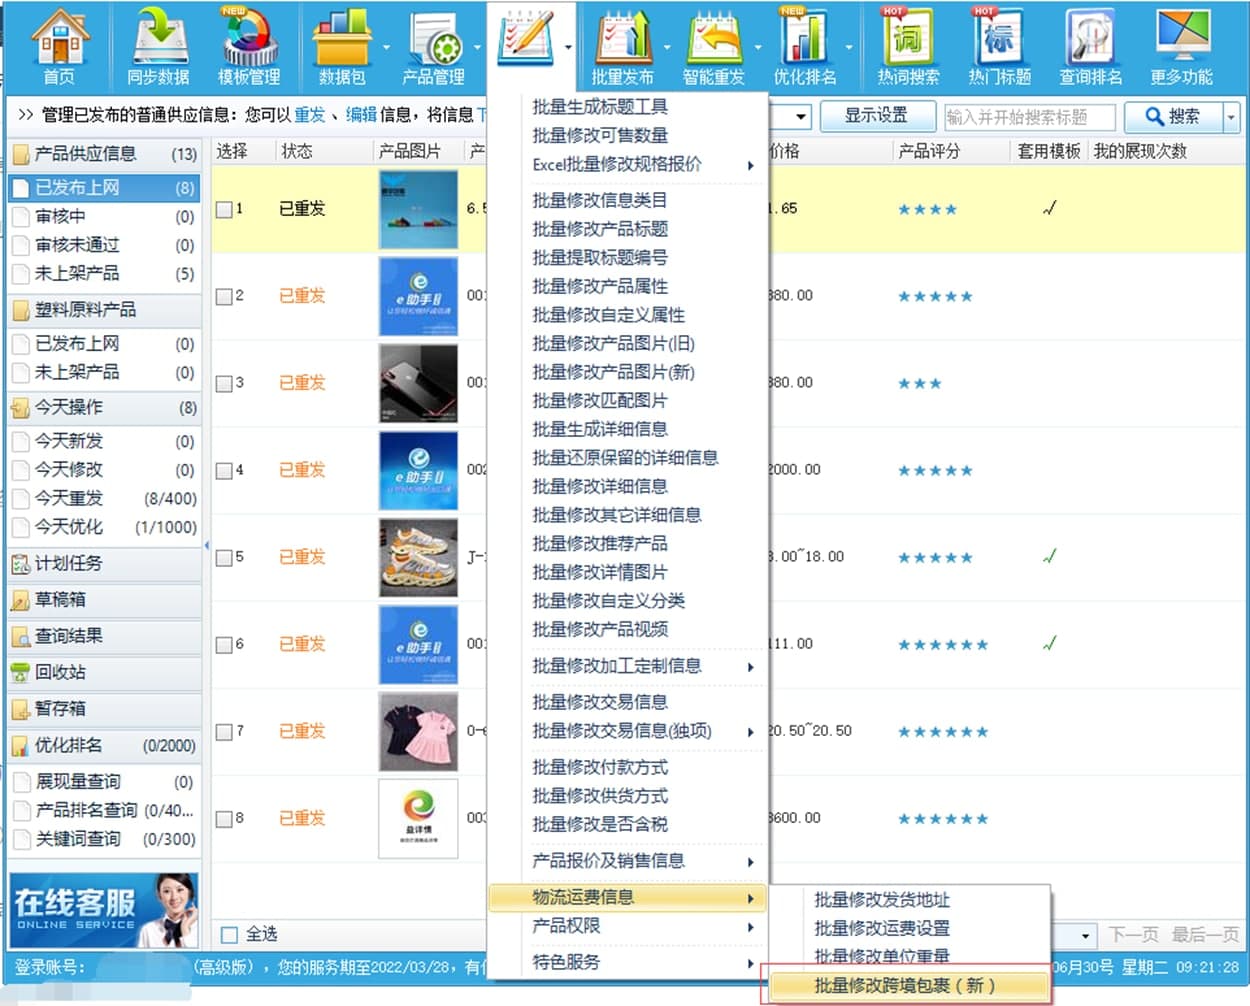Open the 批量发布 batch publish tool
1250x1006 pixels.
(622, 46)
